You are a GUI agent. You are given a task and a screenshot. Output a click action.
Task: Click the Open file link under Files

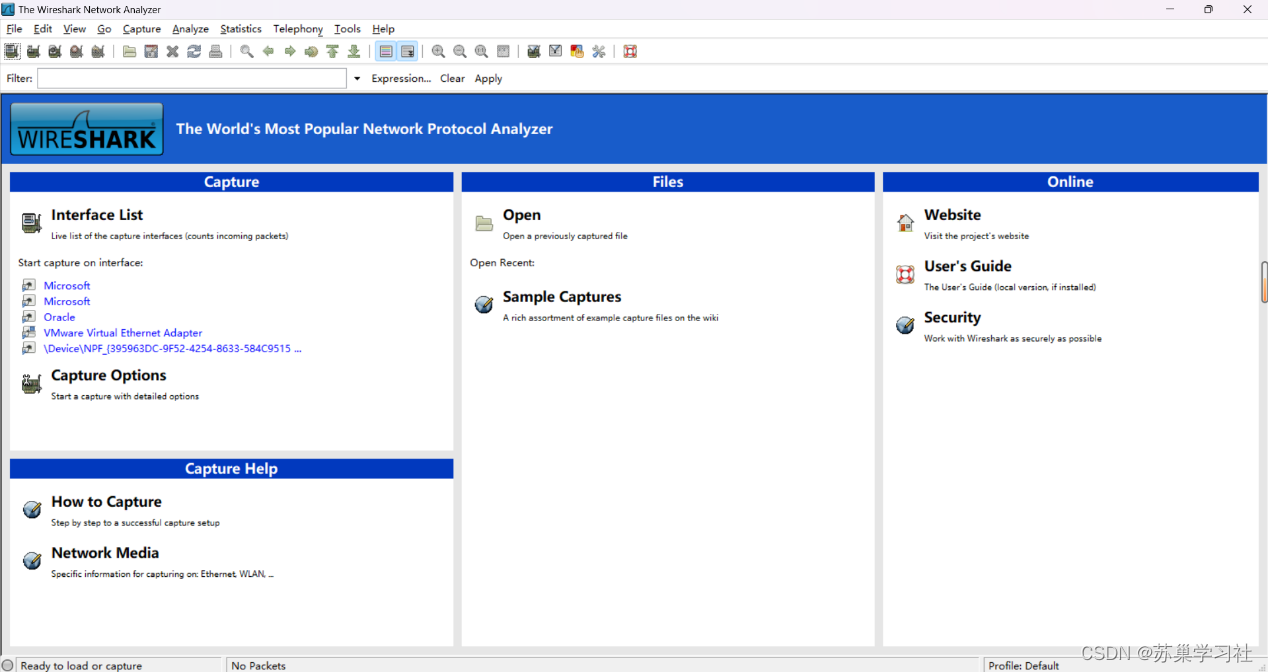pos(522,215)
